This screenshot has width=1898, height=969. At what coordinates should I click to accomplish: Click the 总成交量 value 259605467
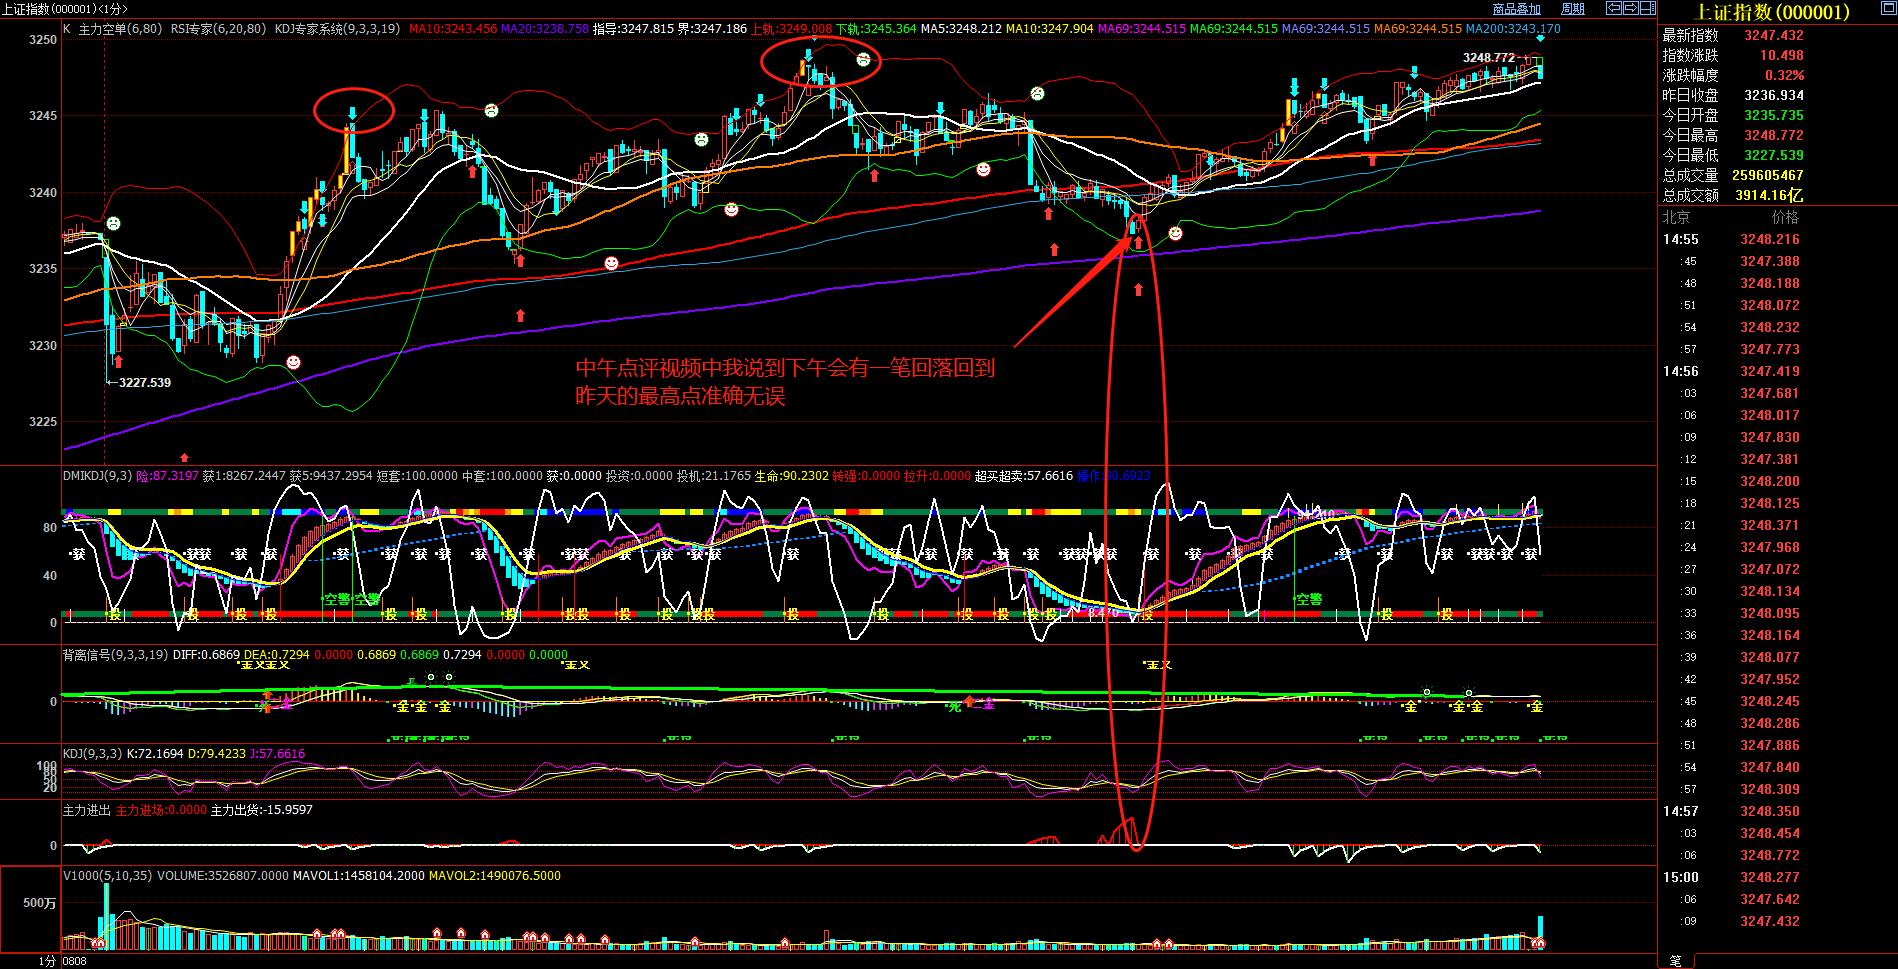pos(1768,175)
